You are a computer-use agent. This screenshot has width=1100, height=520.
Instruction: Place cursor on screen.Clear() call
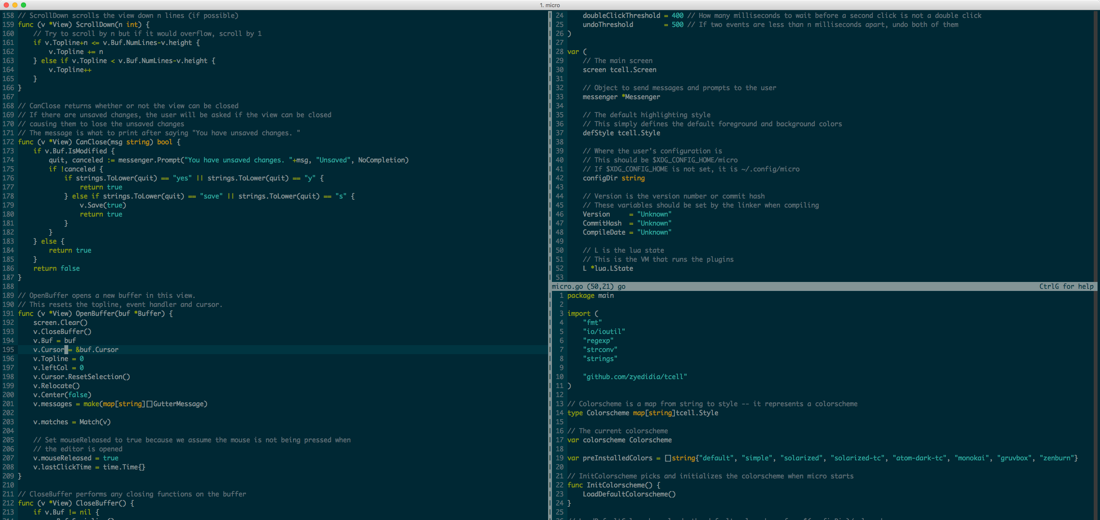(60, 323)
